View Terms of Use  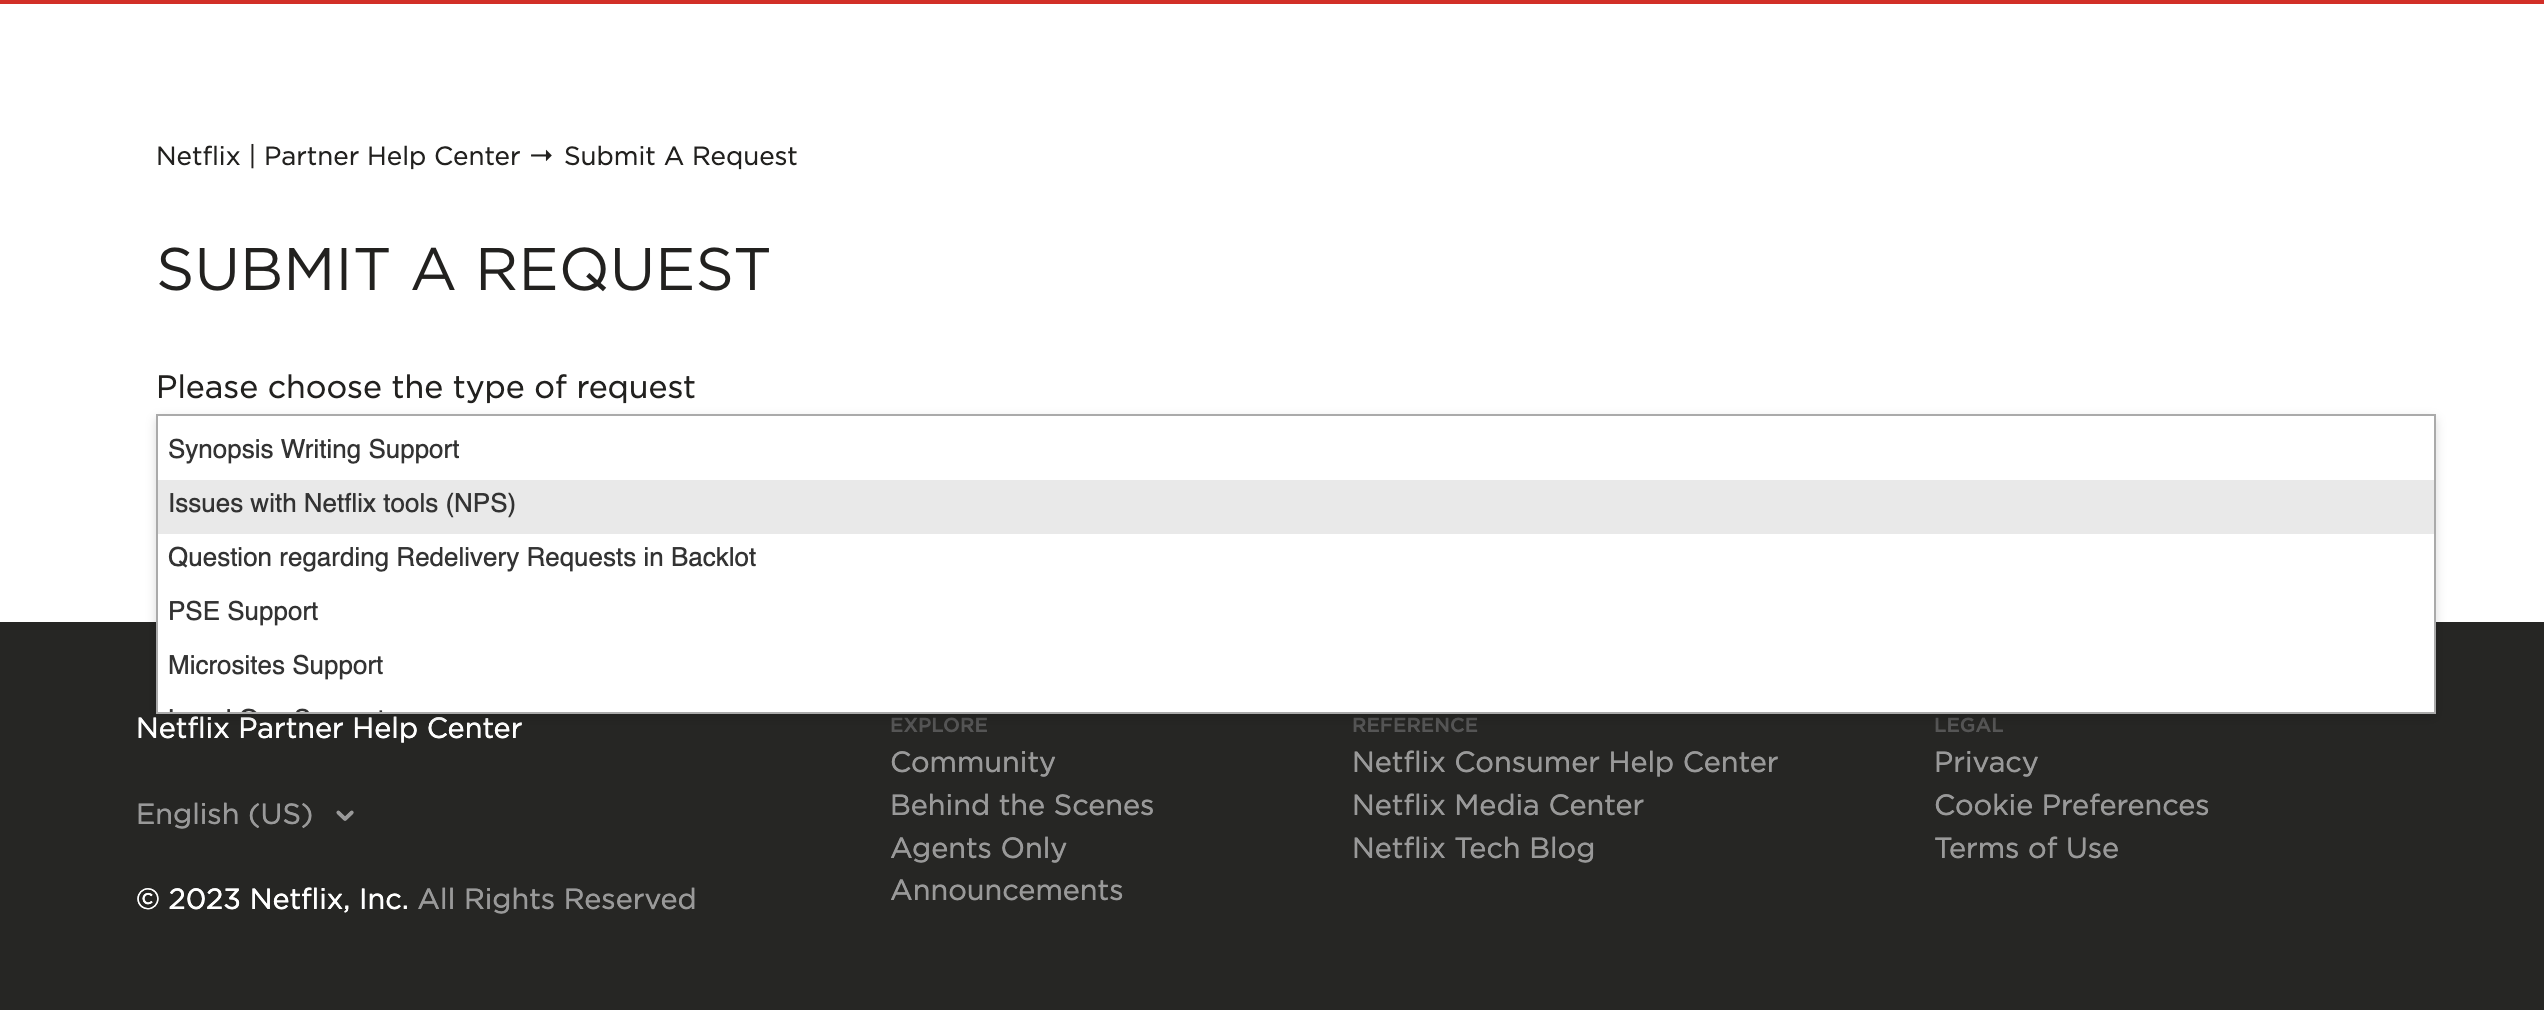point(2026,848)
